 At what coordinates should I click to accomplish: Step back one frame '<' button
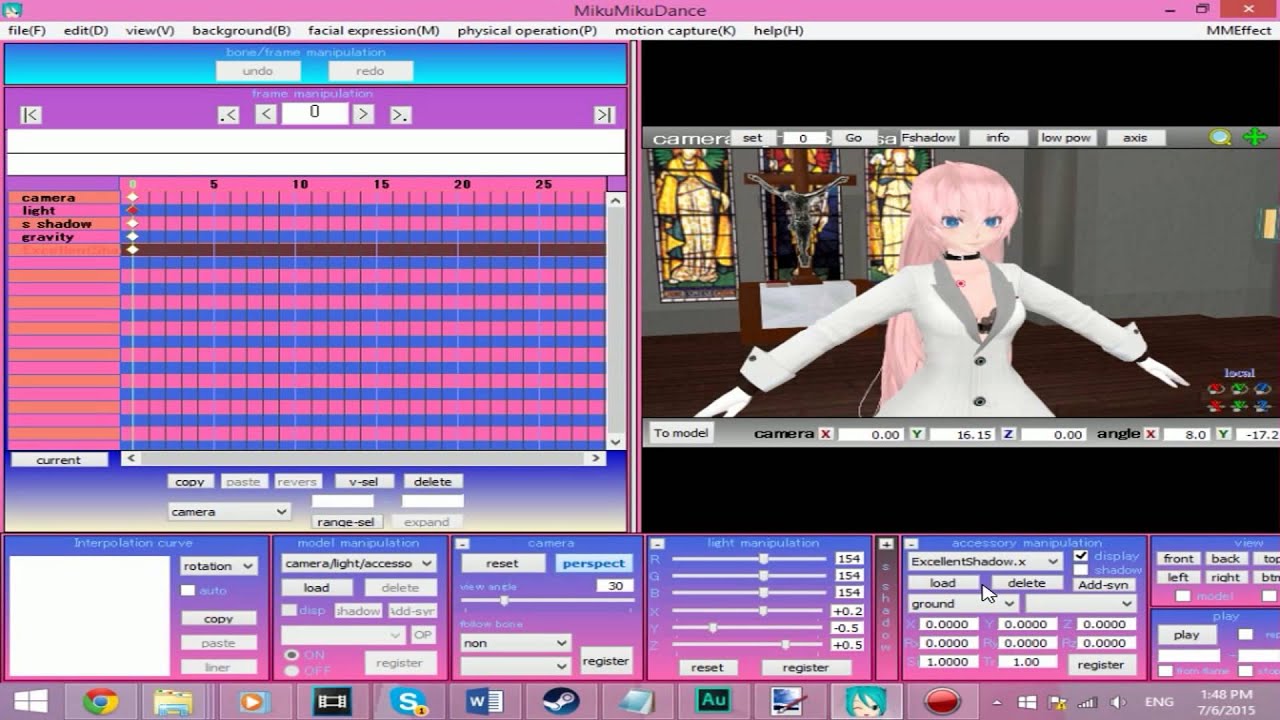tap(265, 114)
